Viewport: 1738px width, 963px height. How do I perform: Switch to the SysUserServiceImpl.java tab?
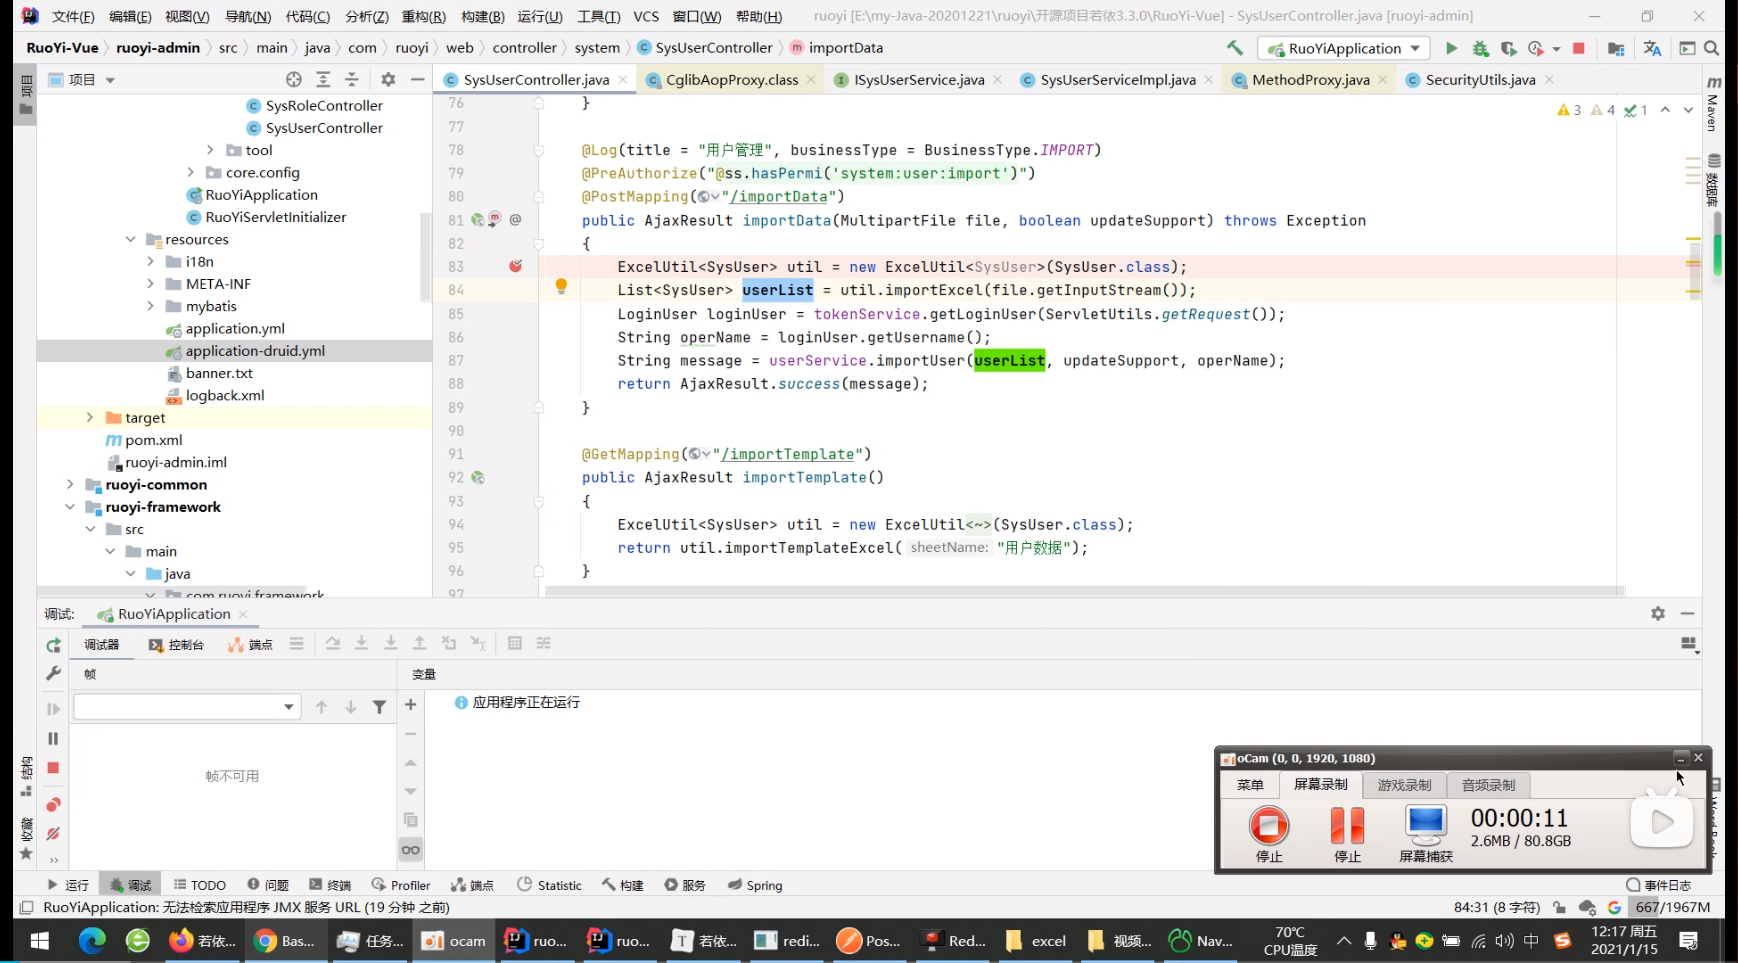click(1117, 80)
